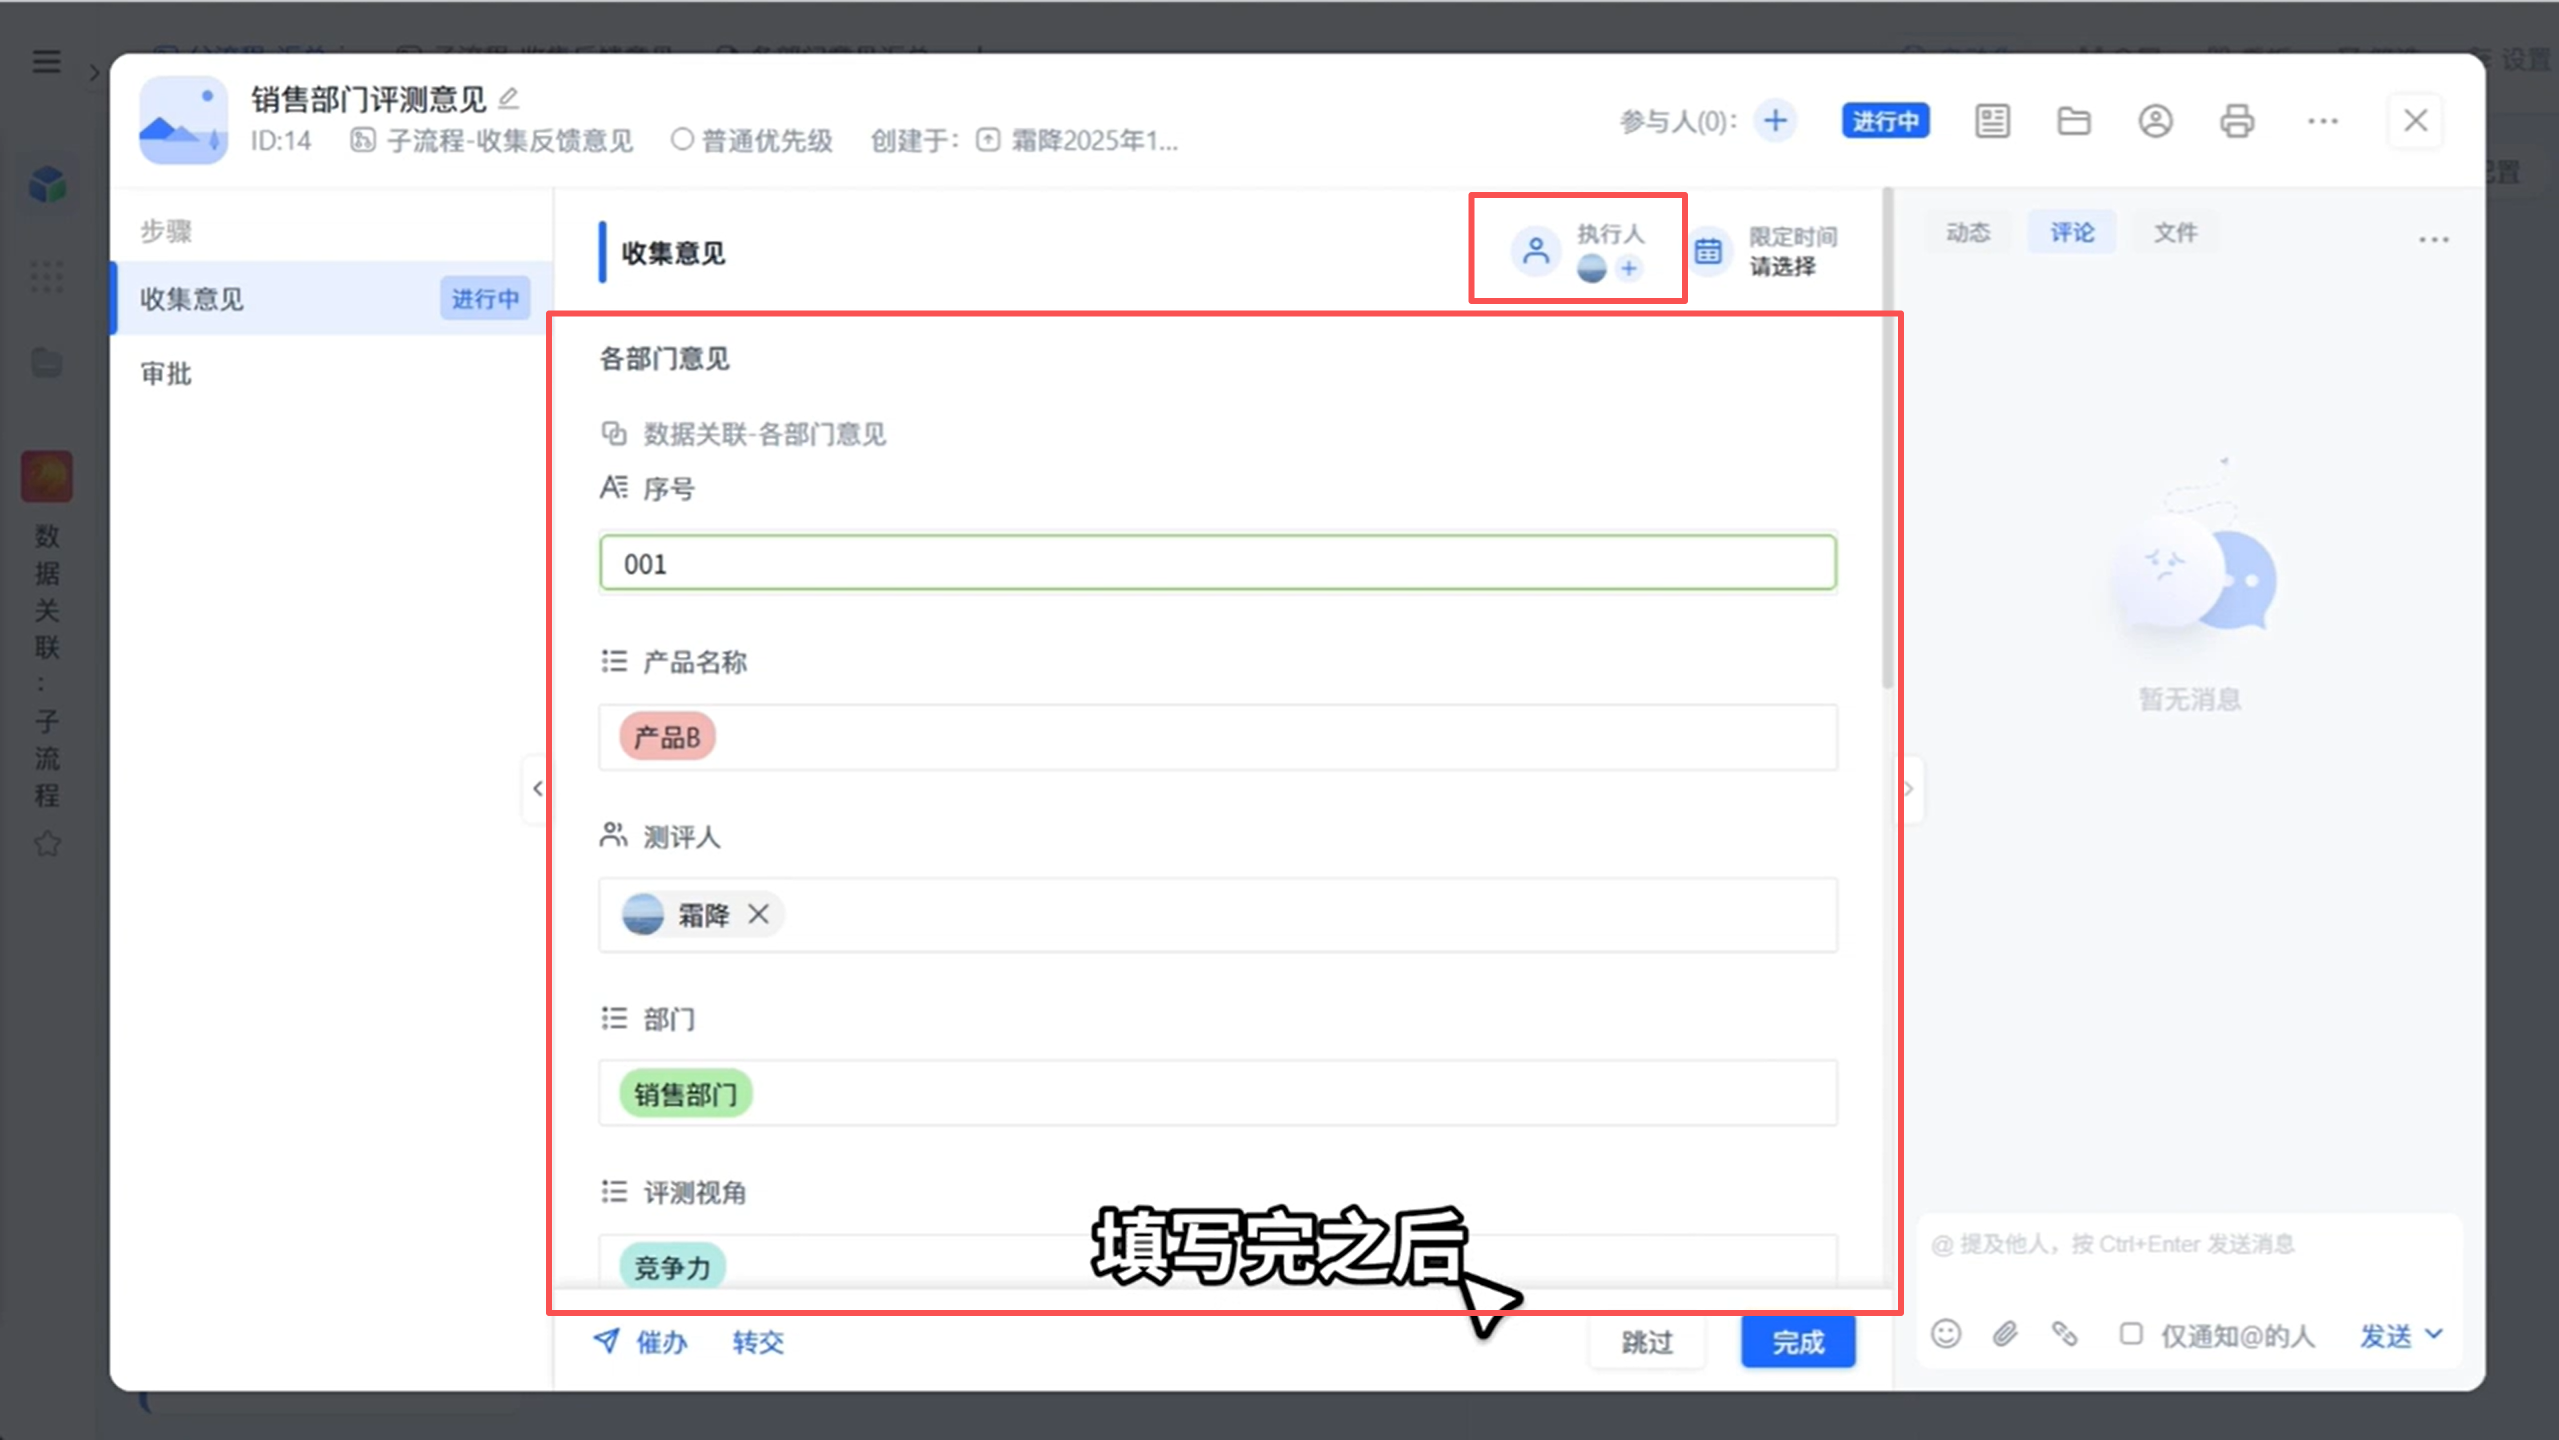This screenshot has height=1440, width=2559.
Task: Click the 数据关联-各部门意见 label
Action: point(764,434)
